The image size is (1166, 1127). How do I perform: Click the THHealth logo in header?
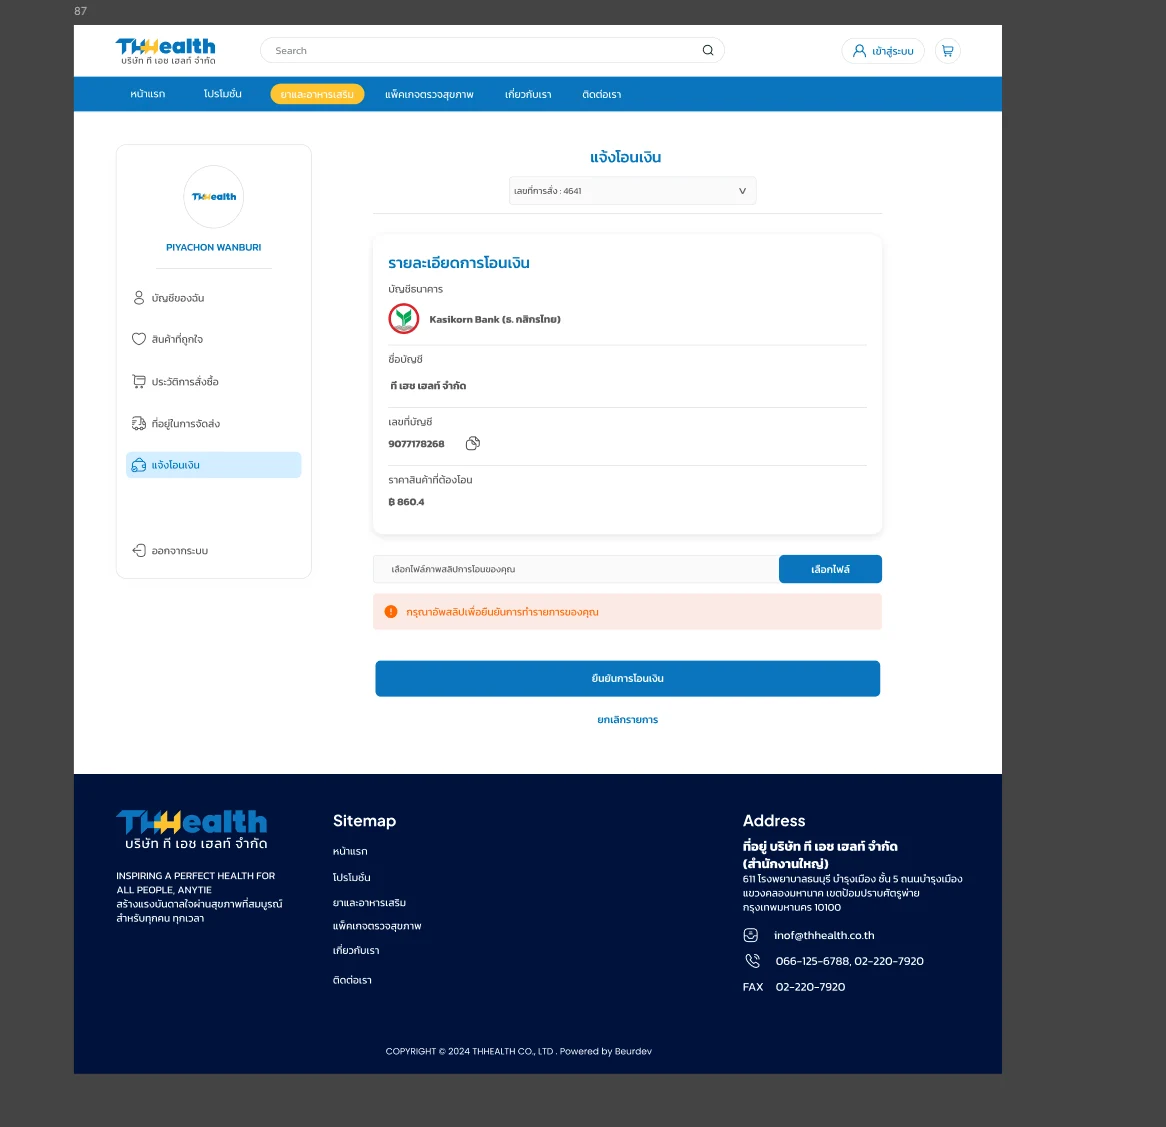tap(165, 51)
